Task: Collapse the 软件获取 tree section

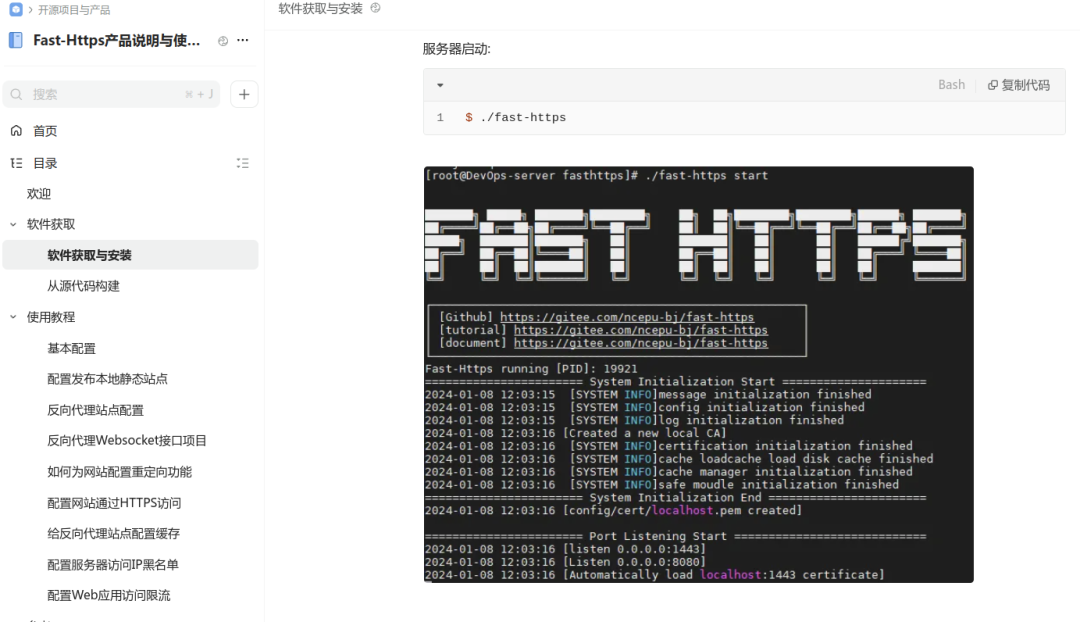Action: click(14, 224)
